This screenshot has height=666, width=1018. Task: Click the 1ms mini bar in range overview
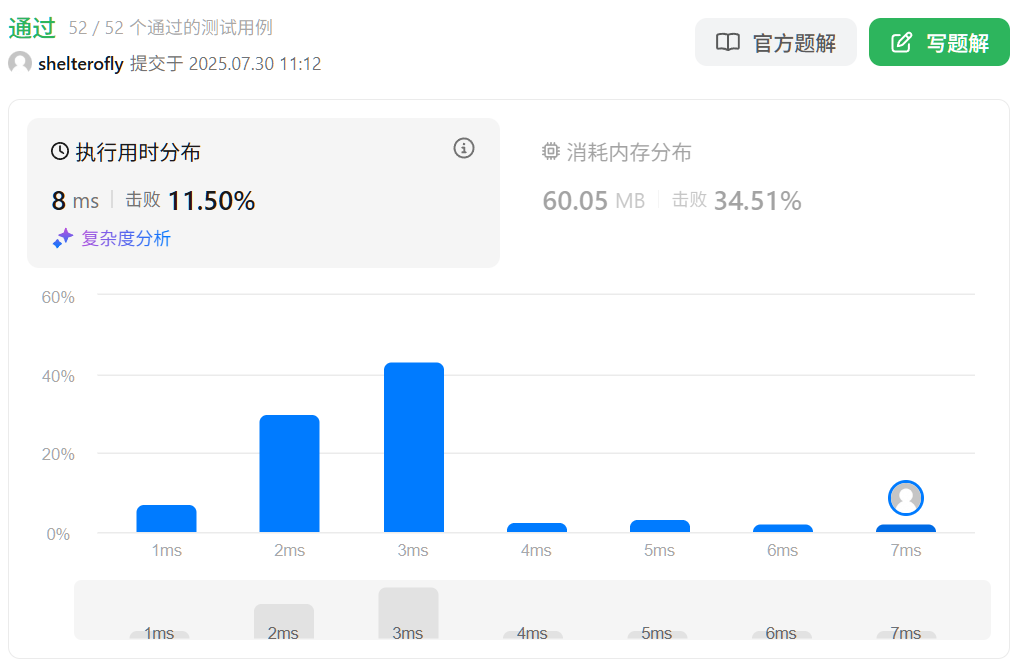pos(160,635)
